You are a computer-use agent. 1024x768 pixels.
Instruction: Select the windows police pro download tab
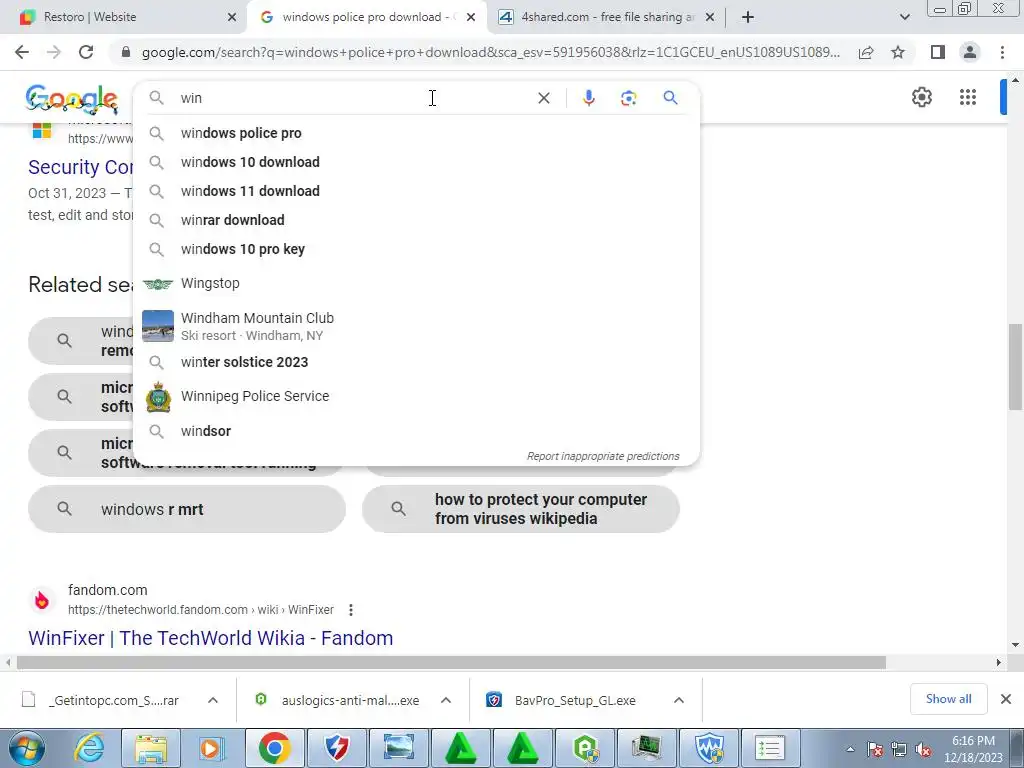point(369,17)
